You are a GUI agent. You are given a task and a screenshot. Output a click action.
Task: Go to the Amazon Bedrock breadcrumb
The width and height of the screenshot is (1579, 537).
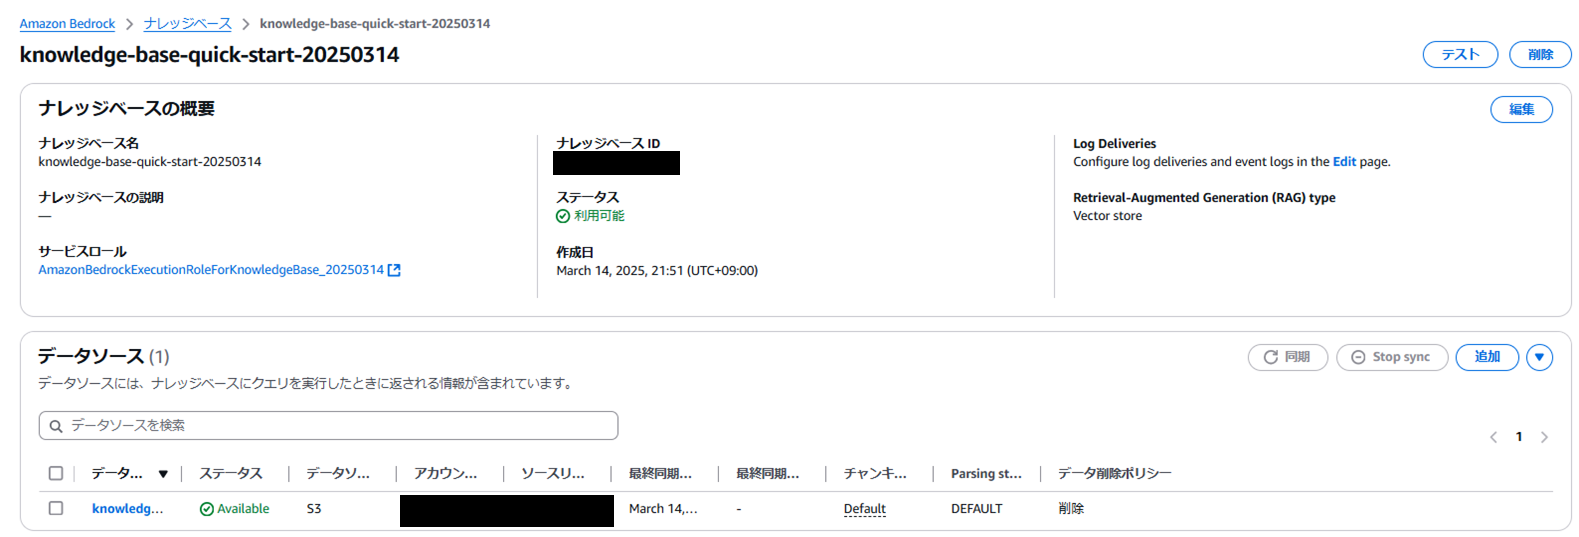pyautogui.click(x=67, y=23)
